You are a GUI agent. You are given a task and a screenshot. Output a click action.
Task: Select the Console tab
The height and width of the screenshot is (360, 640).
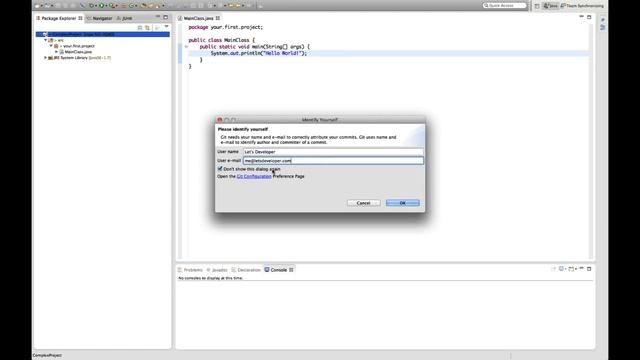[x=279, y=270]
